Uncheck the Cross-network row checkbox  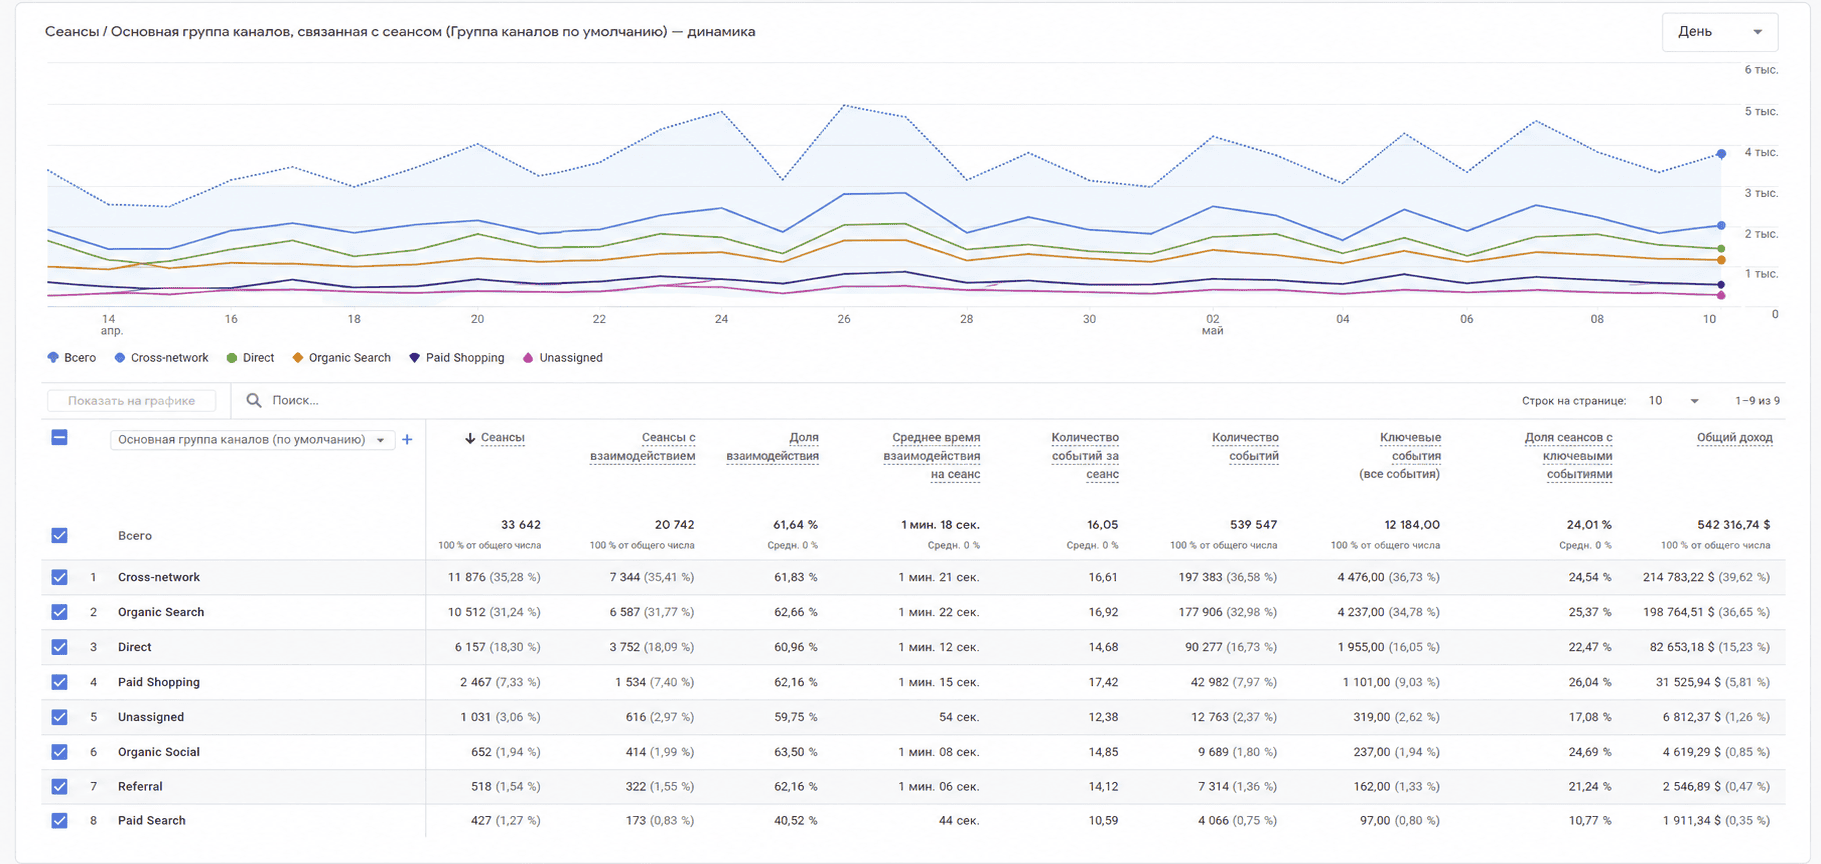[x=59, y=578]
